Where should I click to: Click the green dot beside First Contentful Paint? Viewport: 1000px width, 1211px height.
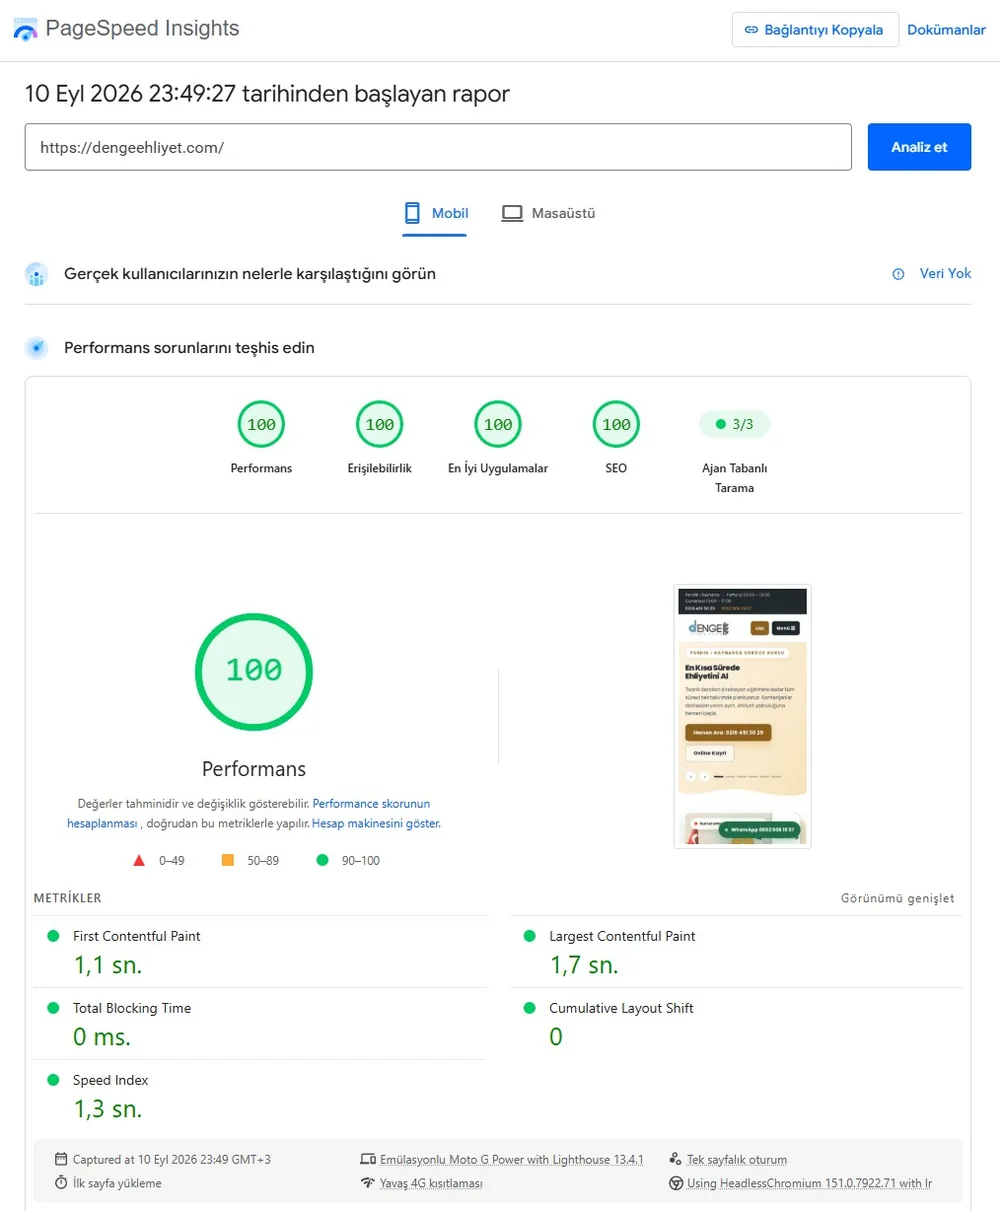(x=53, y=936)
